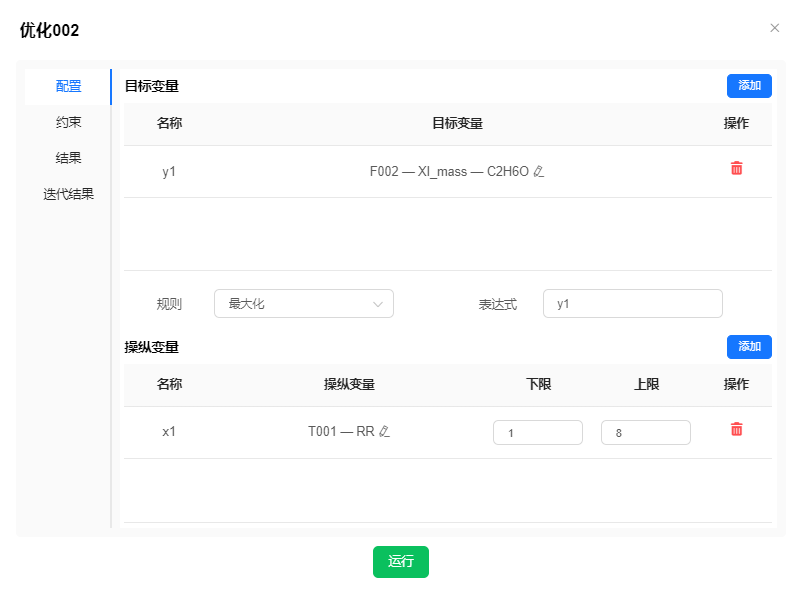Select the T001 — RR text

(x=341, y=431)
